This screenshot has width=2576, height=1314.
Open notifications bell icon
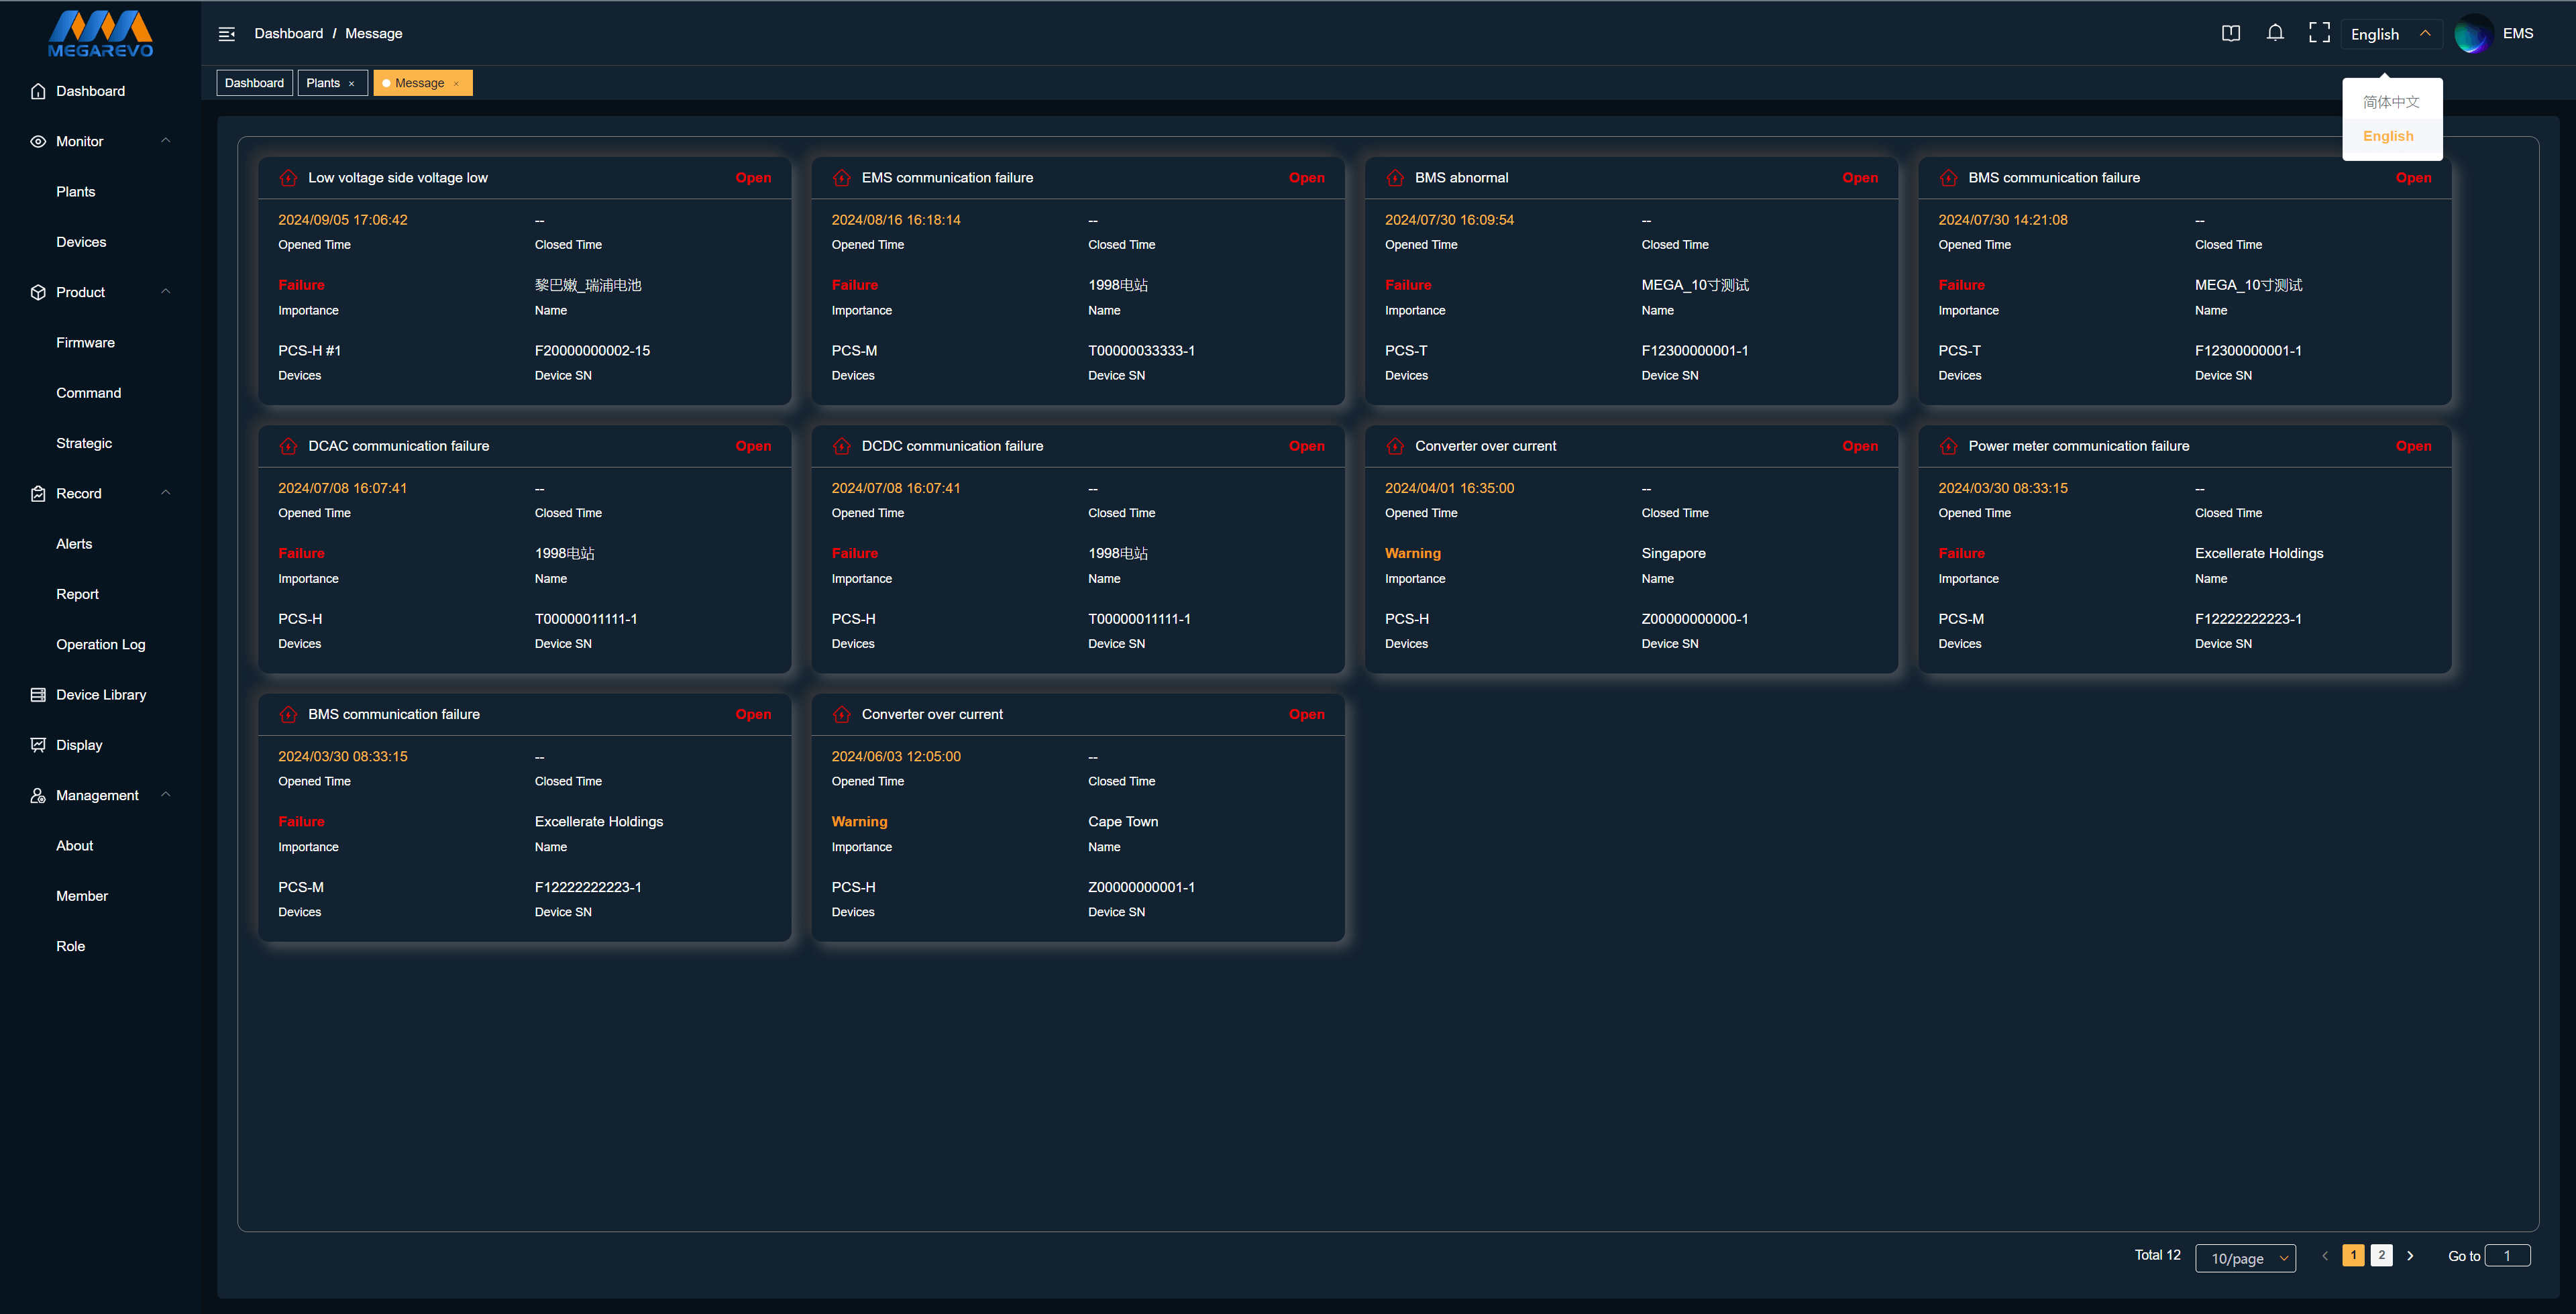click(2275, 33)
